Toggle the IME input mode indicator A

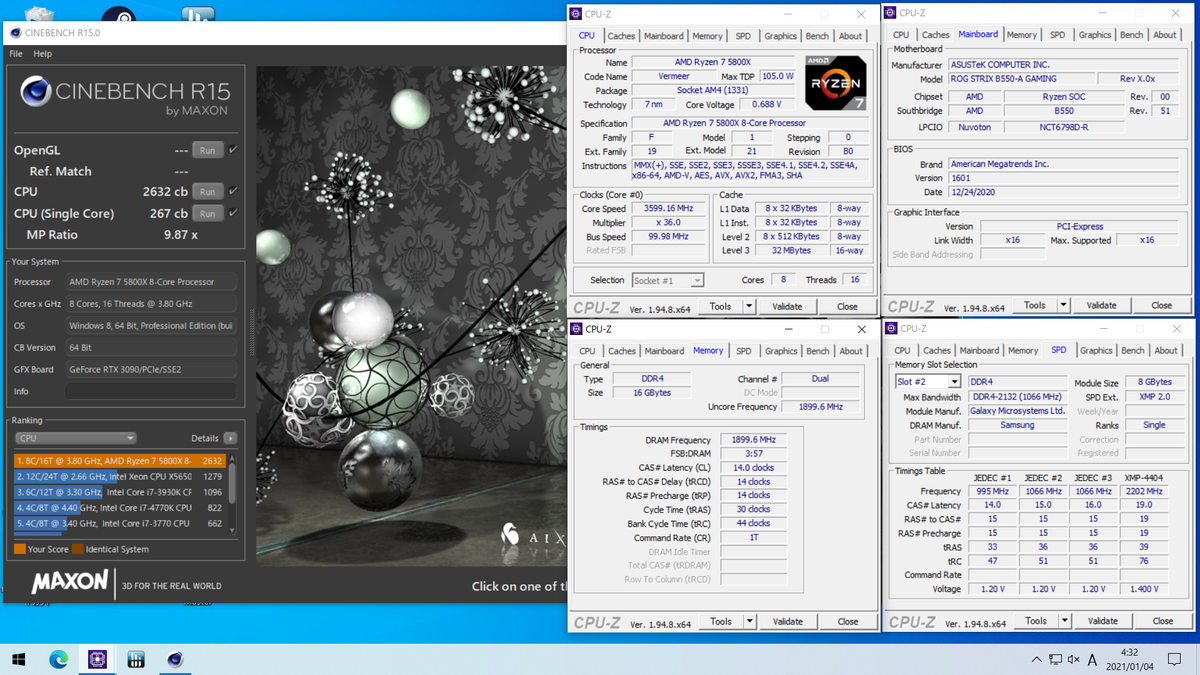coord(1092,659)
